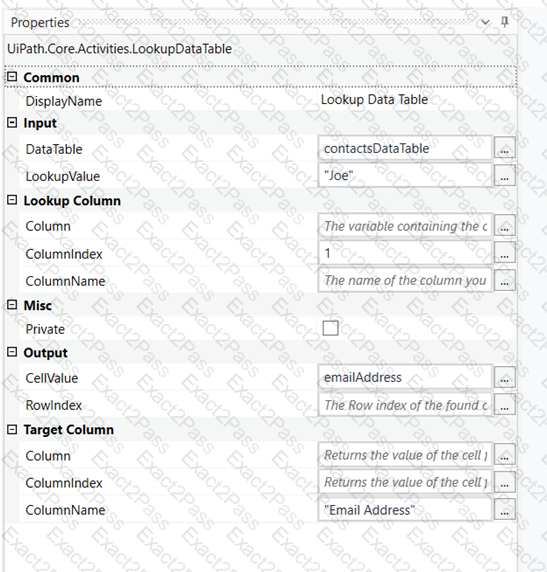The image size is (547, 572).
Task: Edit the DataTable field contactsDataTable
Action: tap(405, 148)
